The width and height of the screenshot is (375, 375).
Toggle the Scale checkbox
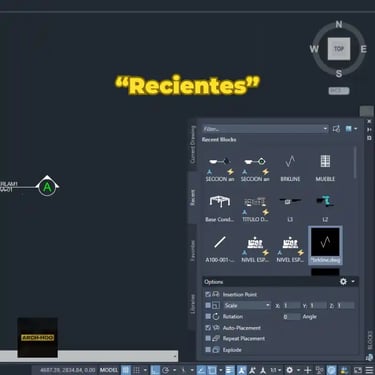pyautogui.click(x=208, y=305)
